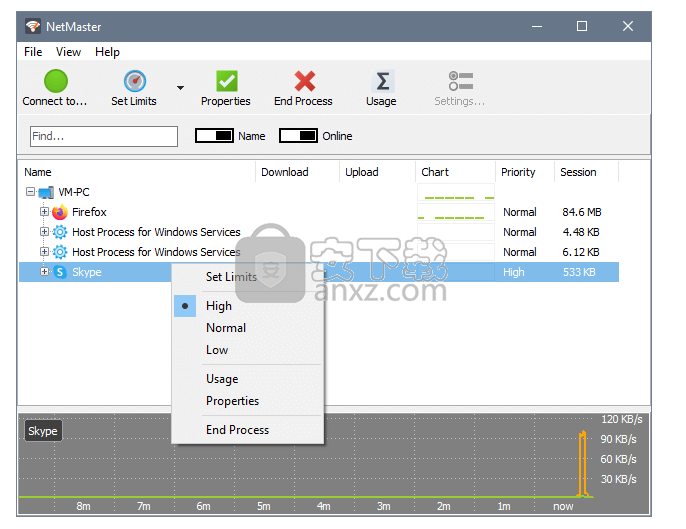Click Skype's High priority cell
This screenshot has height=529, width=686.
pos(514,272)
